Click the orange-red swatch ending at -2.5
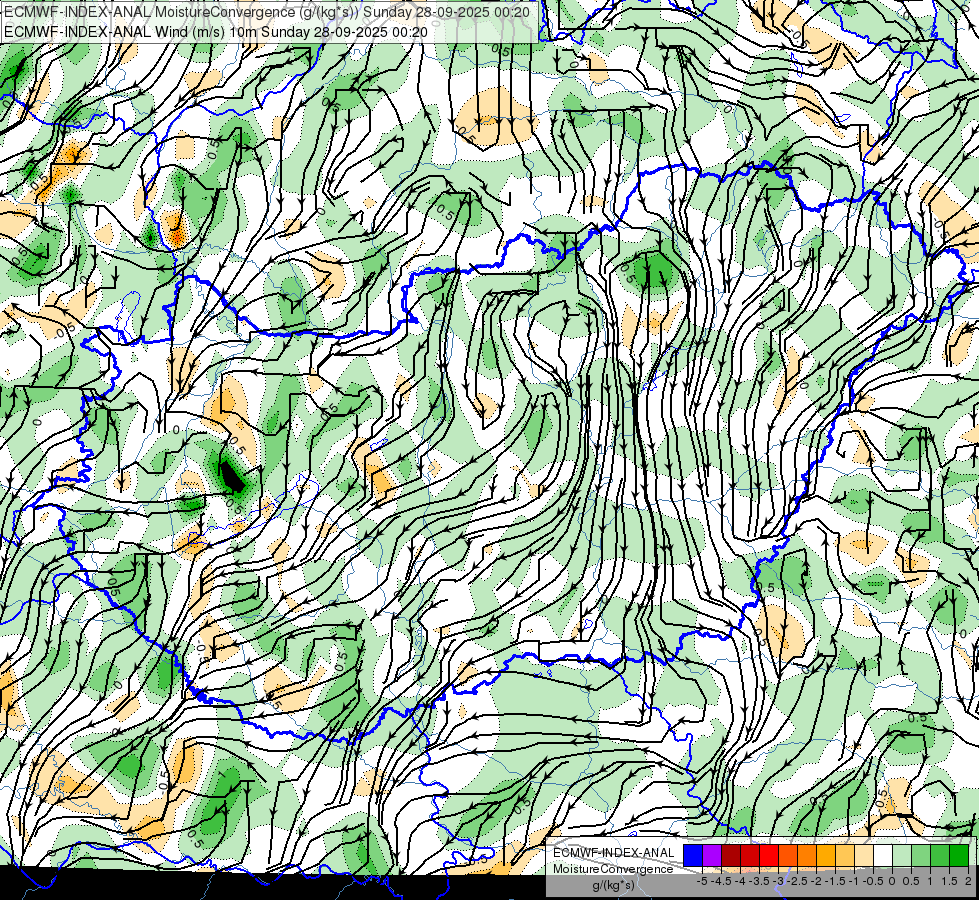 (x=788, y=855)
